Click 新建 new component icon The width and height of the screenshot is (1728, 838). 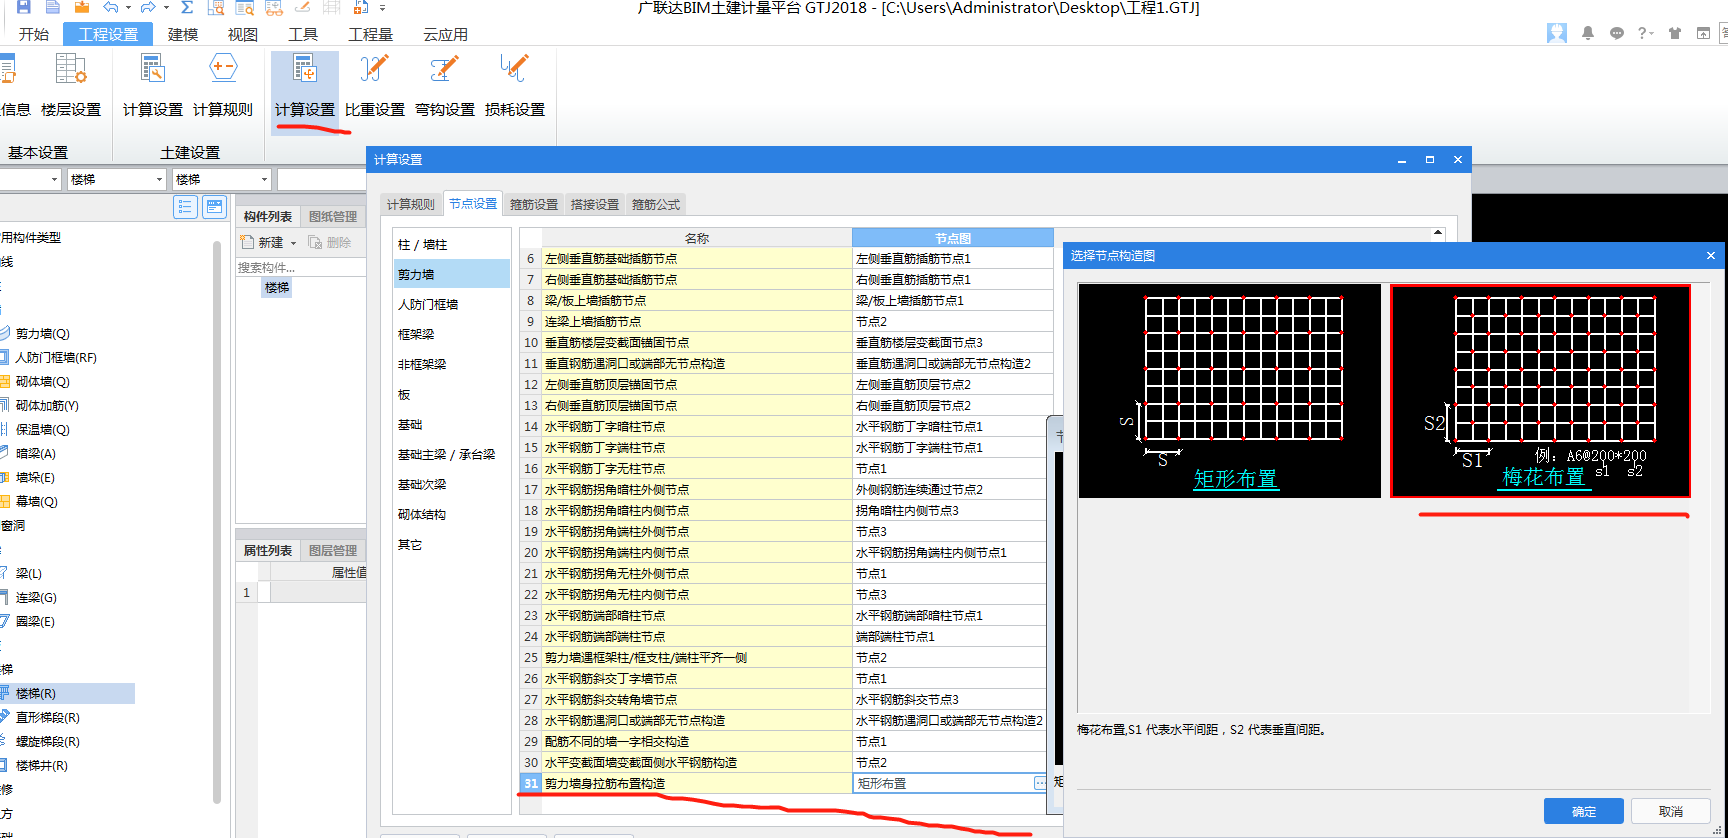[248, 242]
